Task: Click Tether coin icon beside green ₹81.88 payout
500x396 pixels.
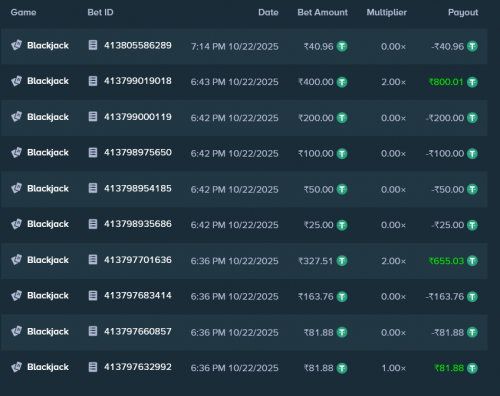Action: pos(472,368)
